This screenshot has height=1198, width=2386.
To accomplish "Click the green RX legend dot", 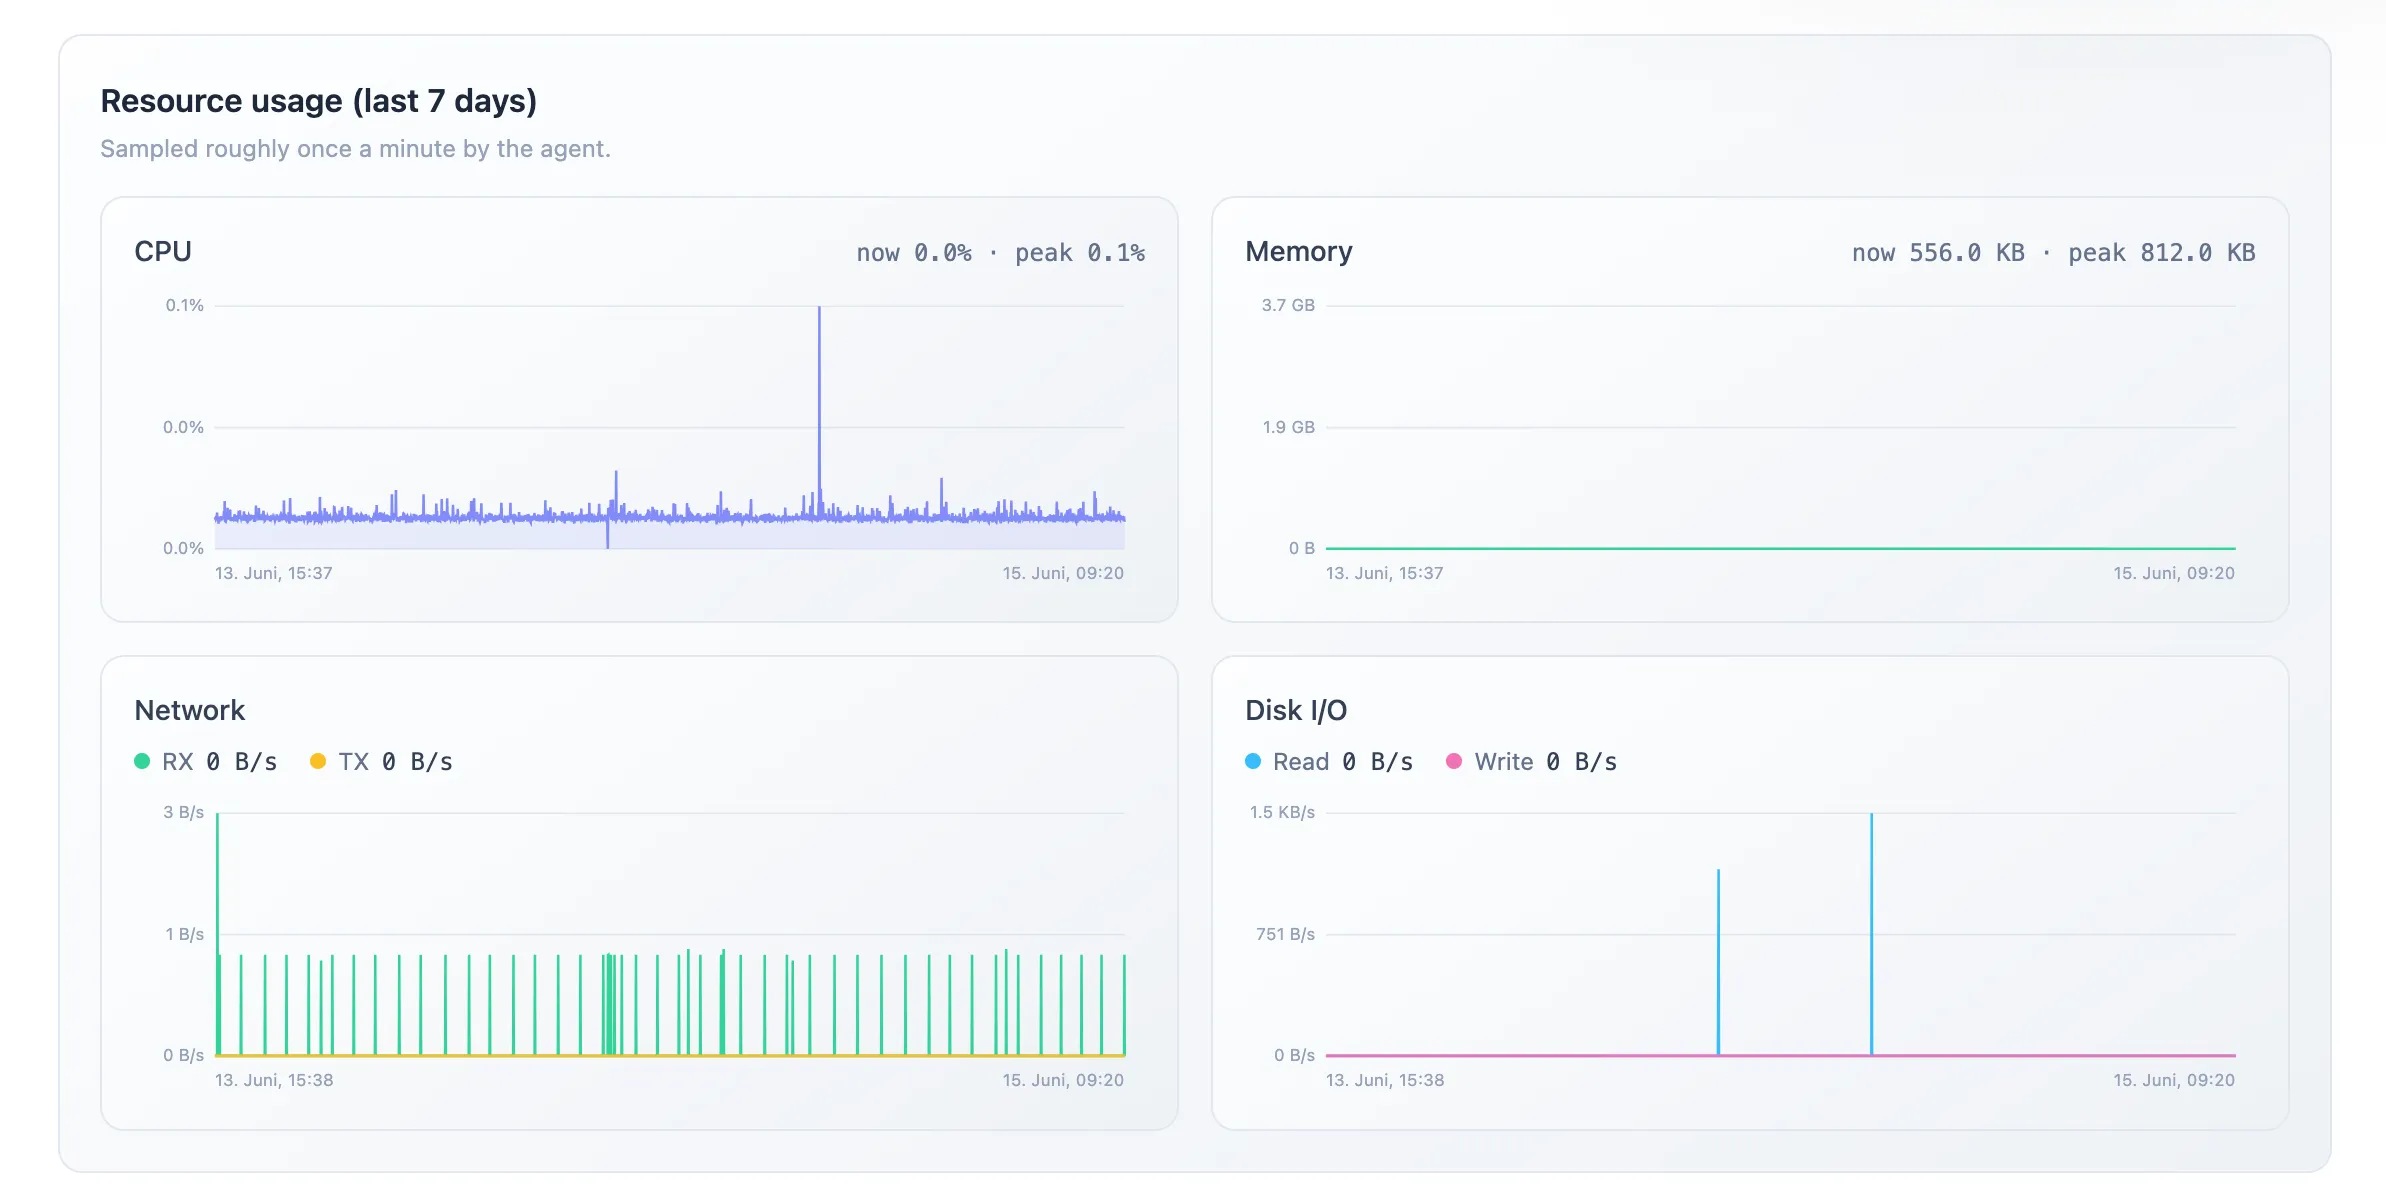I will tap(142, 761).
